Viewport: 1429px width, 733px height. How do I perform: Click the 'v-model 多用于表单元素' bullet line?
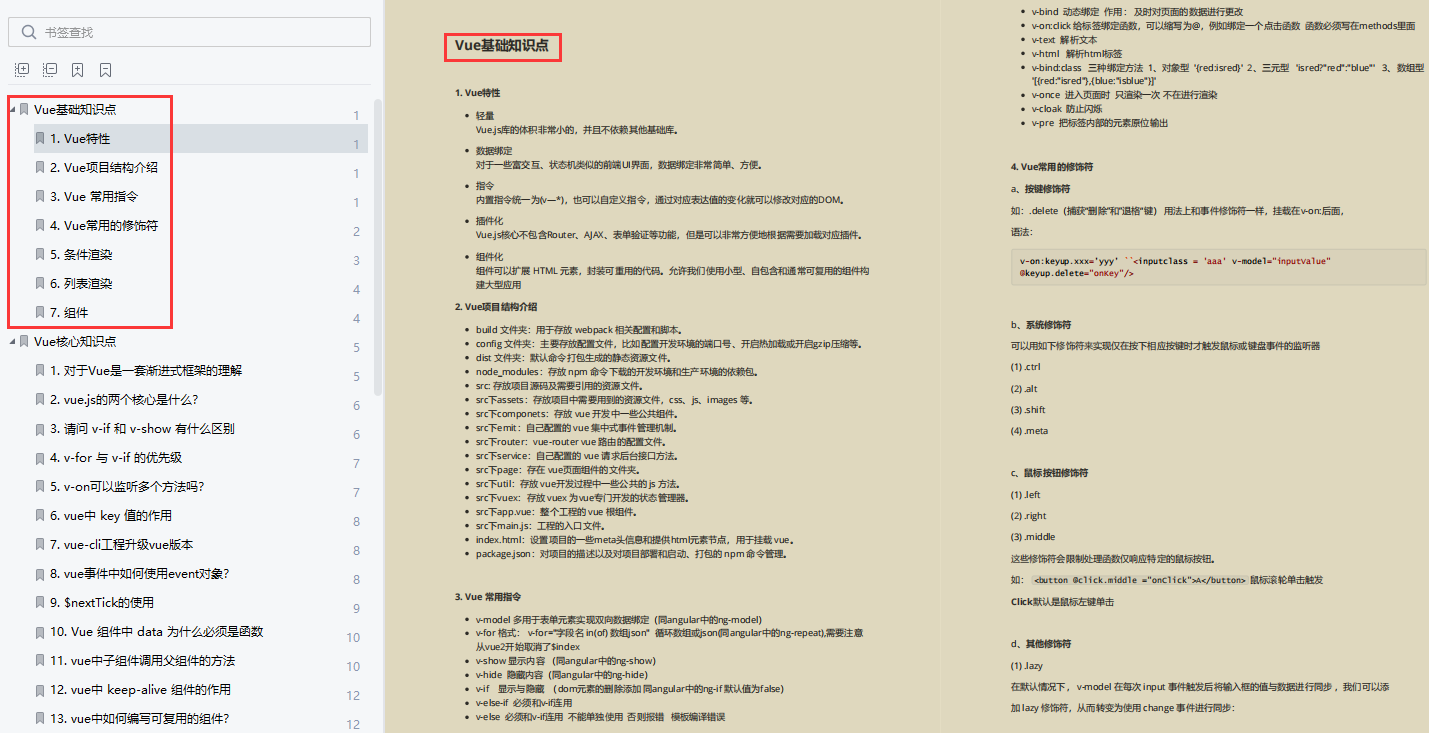tap(619, 620)
